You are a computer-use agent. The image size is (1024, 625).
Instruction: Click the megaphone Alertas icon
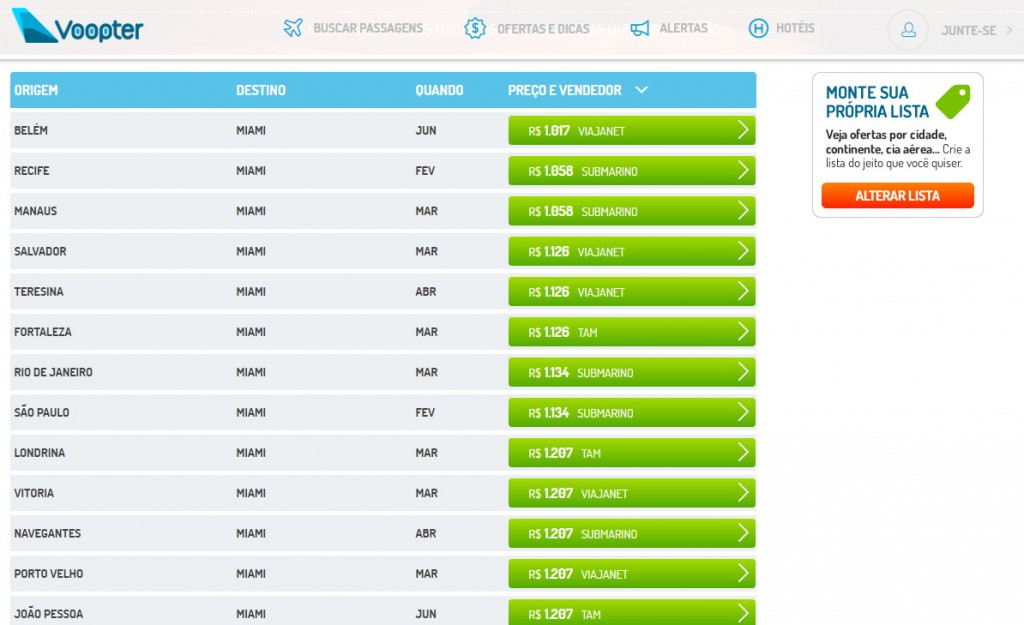(x=640, y=28)
